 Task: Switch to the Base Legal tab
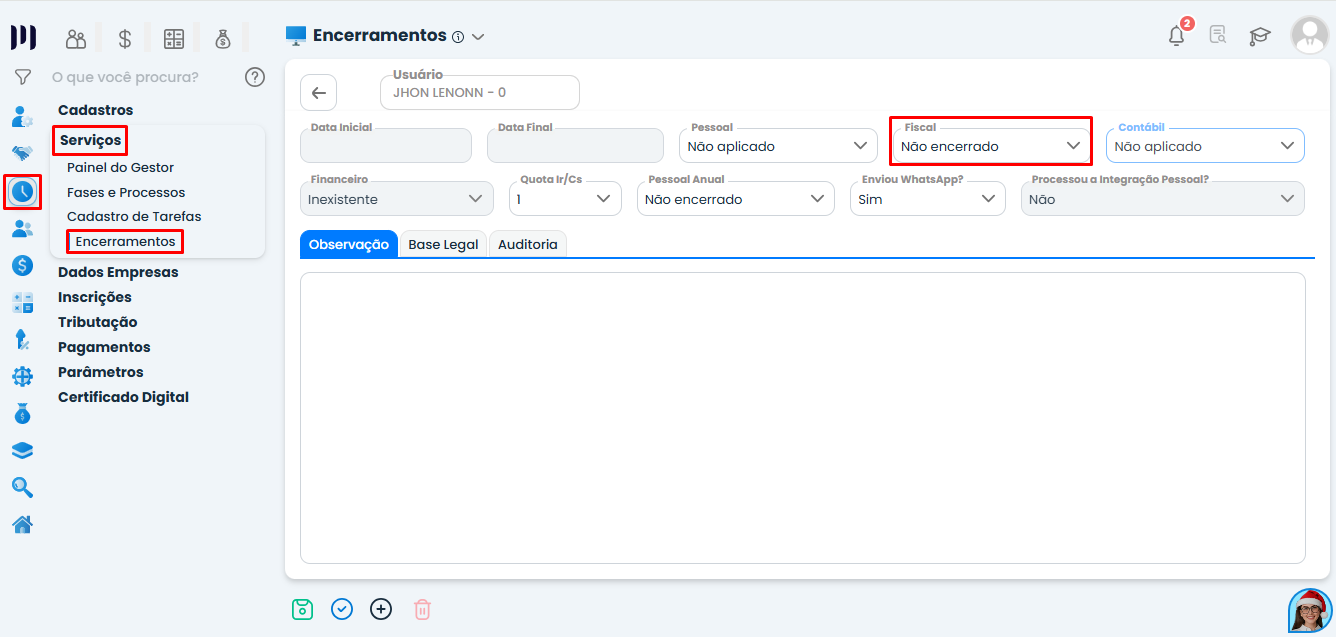tap(443, 243)
